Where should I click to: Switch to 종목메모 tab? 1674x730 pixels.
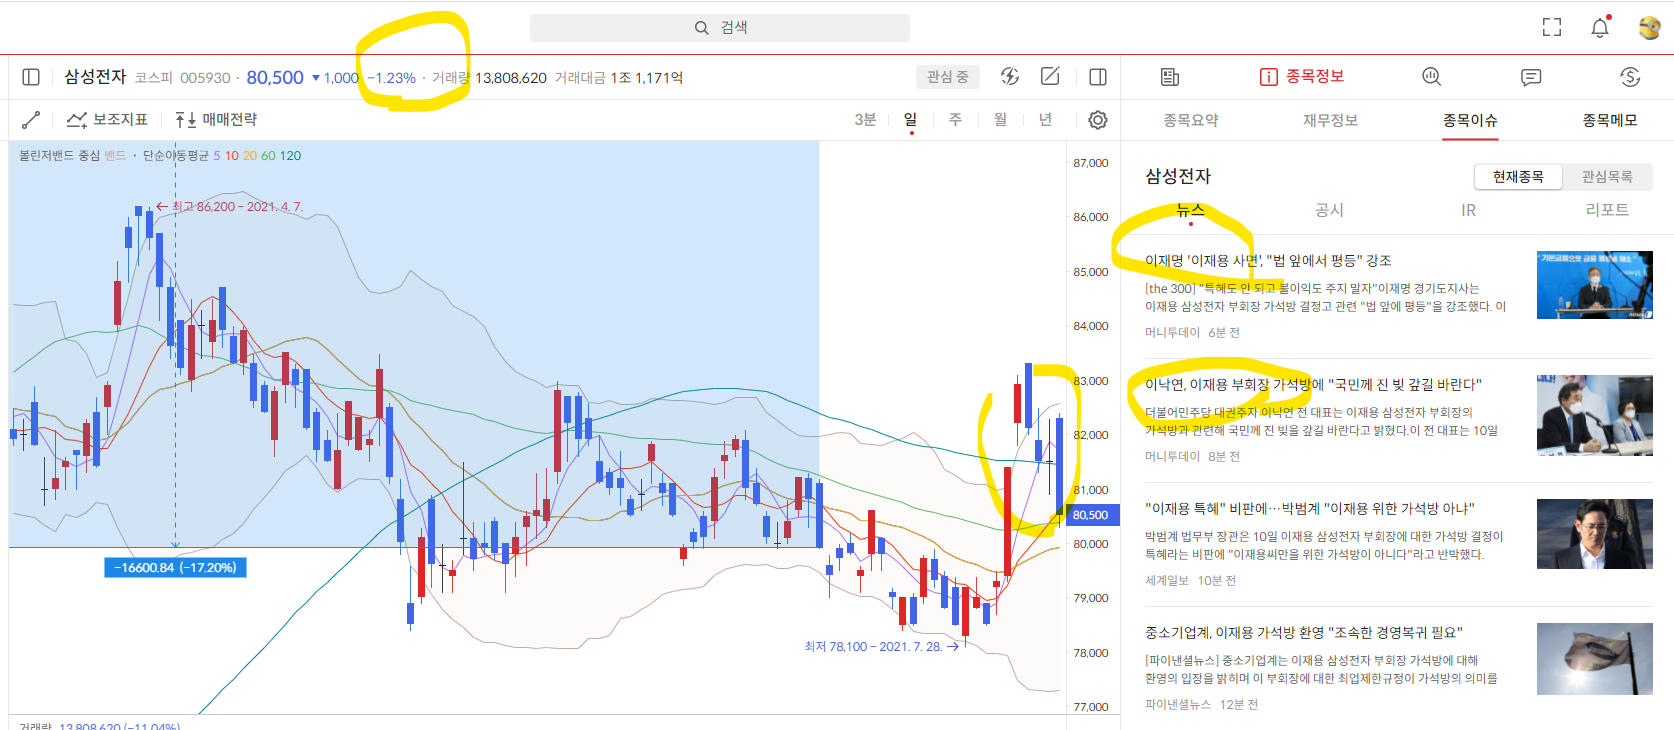(x=1610, y=120)
